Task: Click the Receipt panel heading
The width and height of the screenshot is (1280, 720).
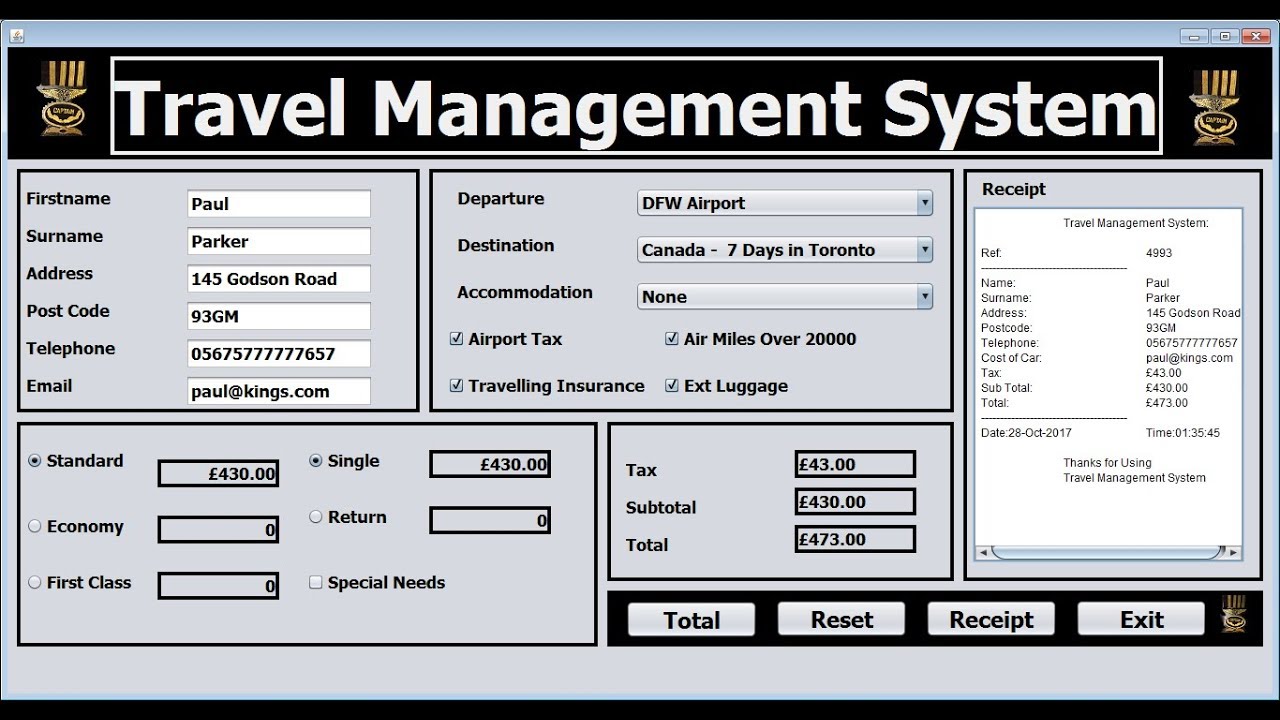Action: (1014, 189)
